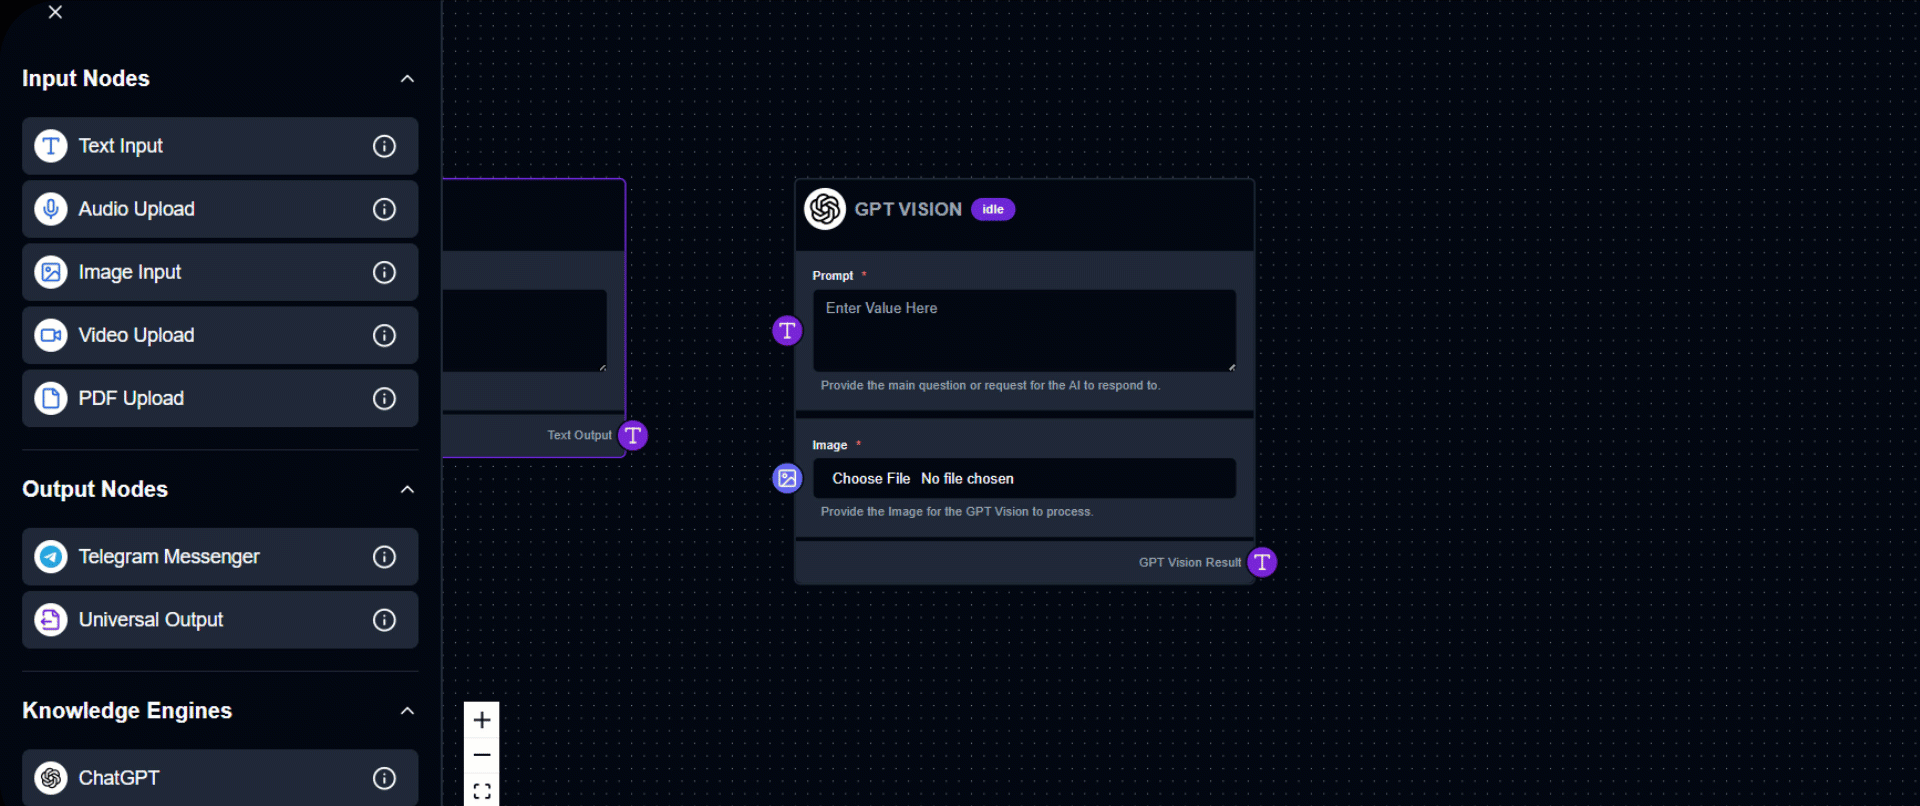Show info for Universal Output node

pos(384,620)
